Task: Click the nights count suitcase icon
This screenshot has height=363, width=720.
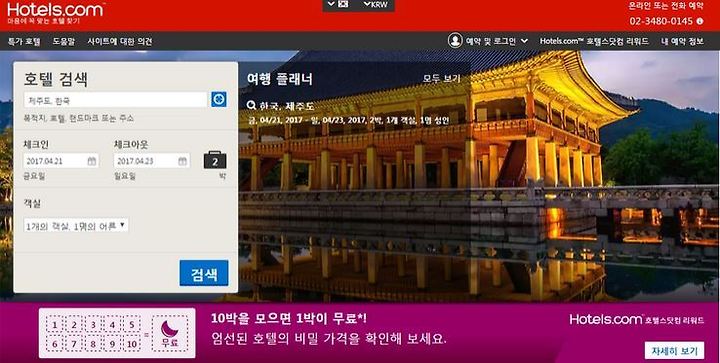Action: 215,160
